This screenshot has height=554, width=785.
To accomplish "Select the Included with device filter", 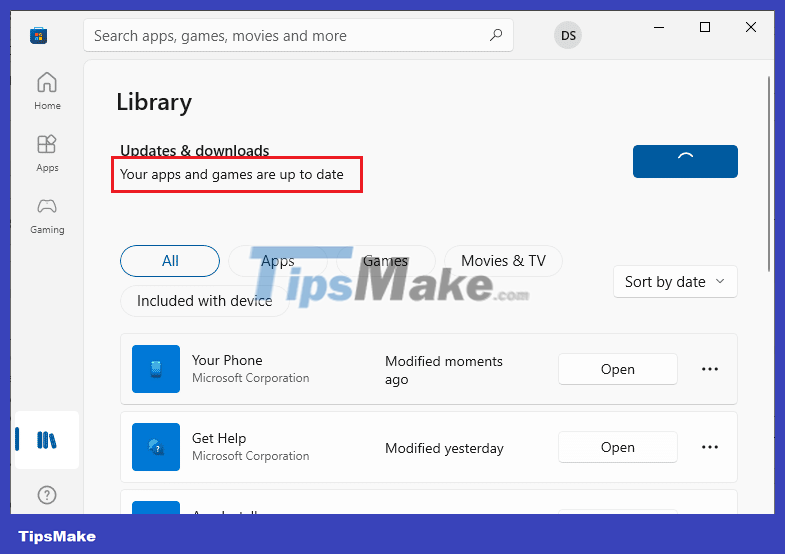I will click(205, 301).
